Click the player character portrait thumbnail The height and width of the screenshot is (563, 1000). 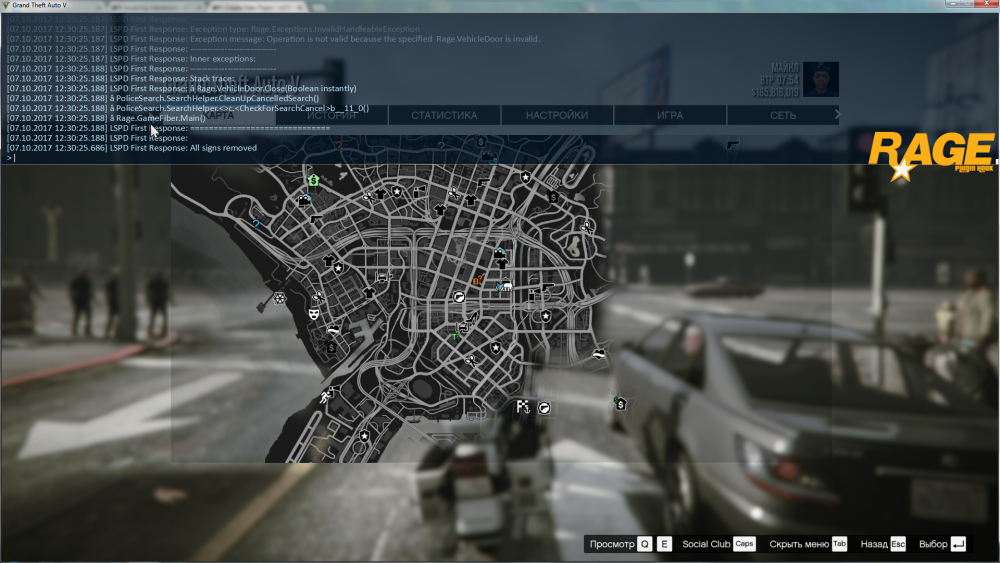tap(821, 79)
